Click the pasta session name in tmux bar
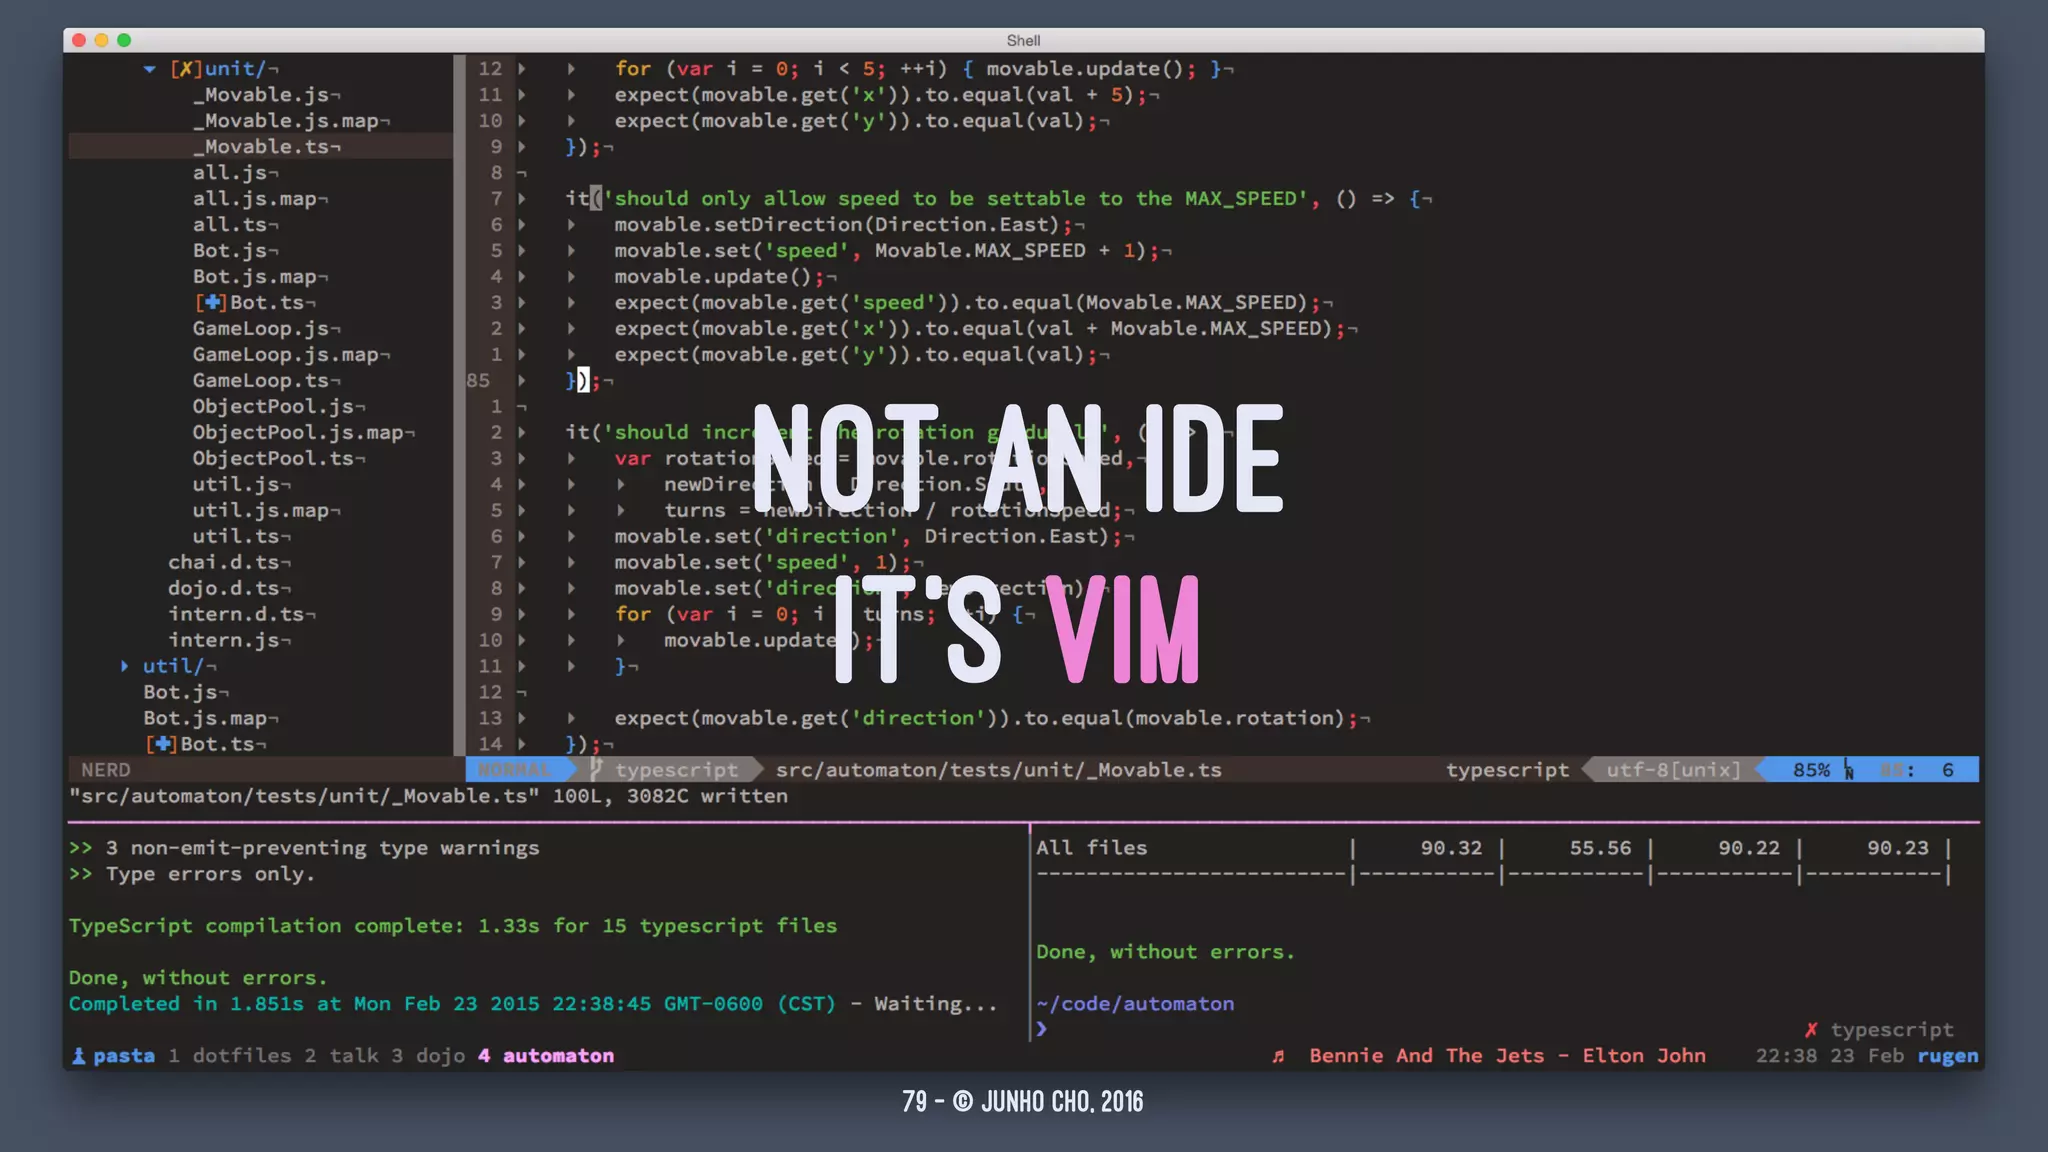2048x1152 pixels. click(124, 1056)
